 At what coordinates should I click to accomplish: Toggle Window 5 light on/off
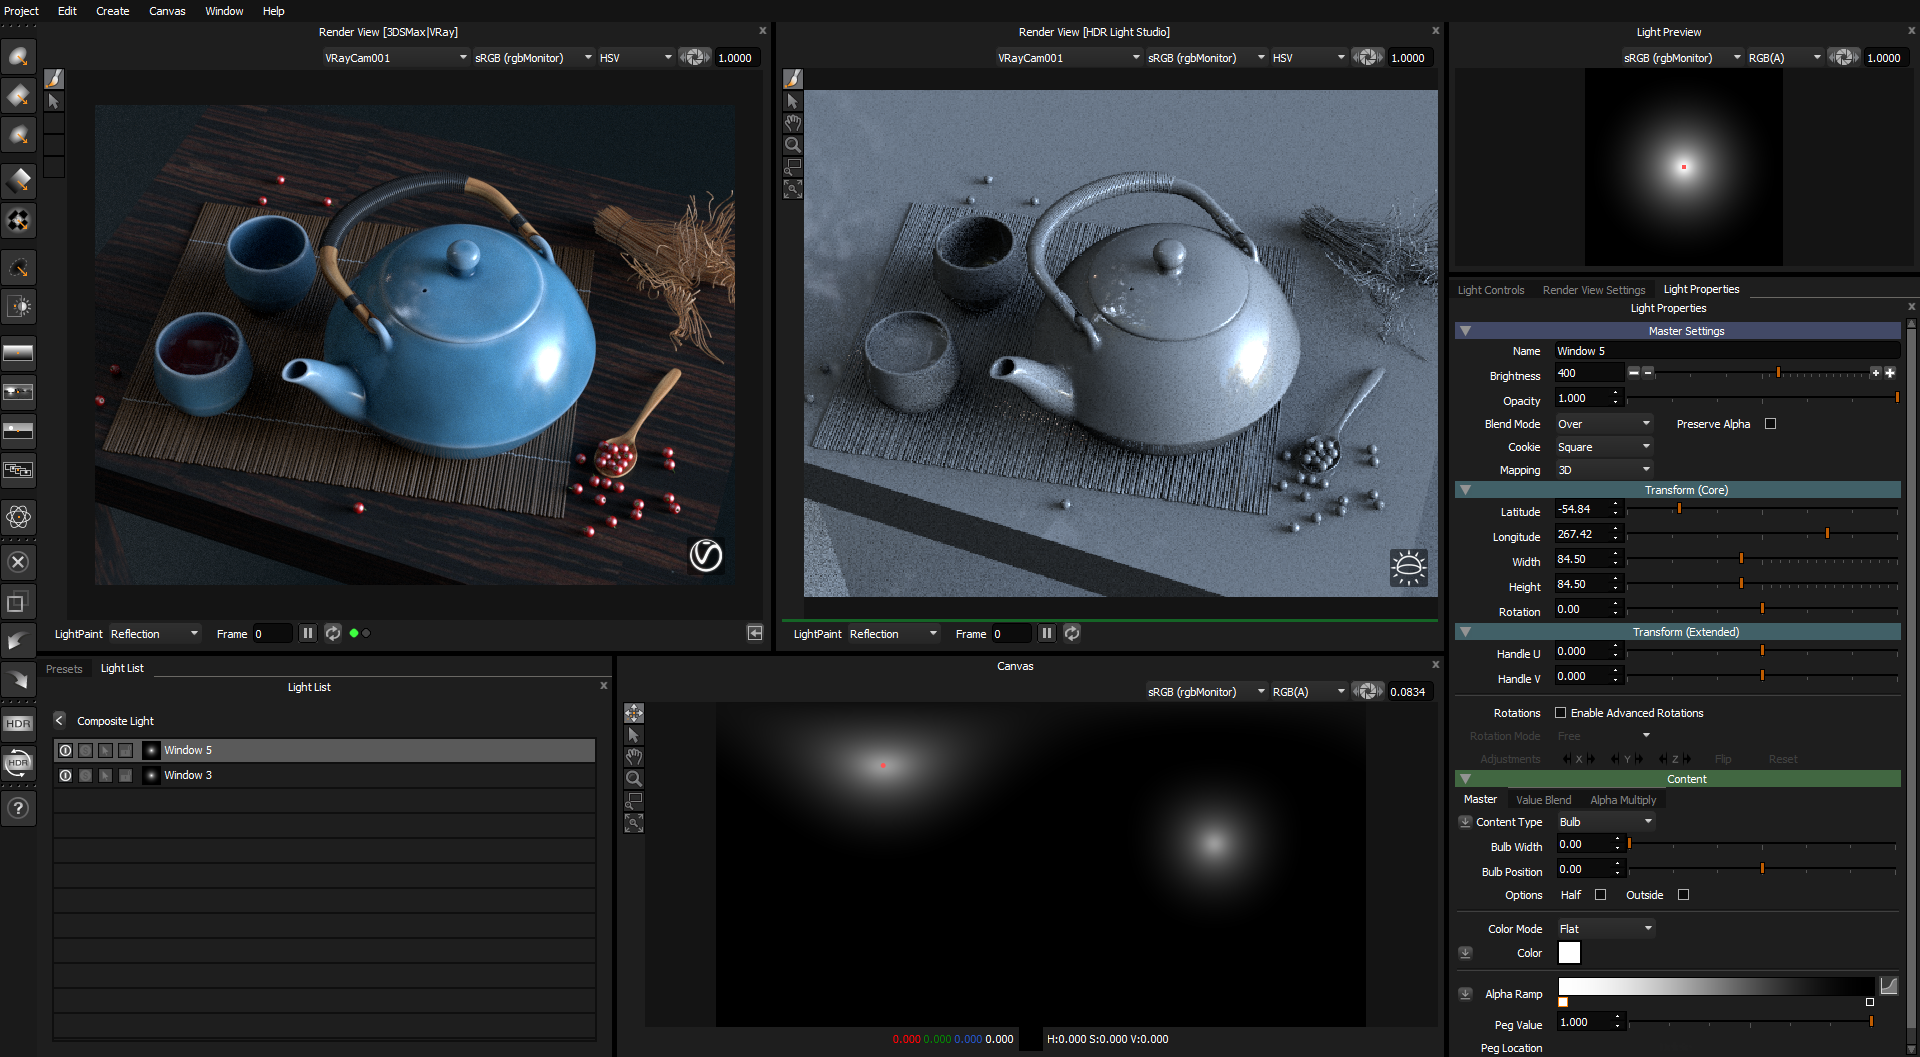click(x=65, y=750)
